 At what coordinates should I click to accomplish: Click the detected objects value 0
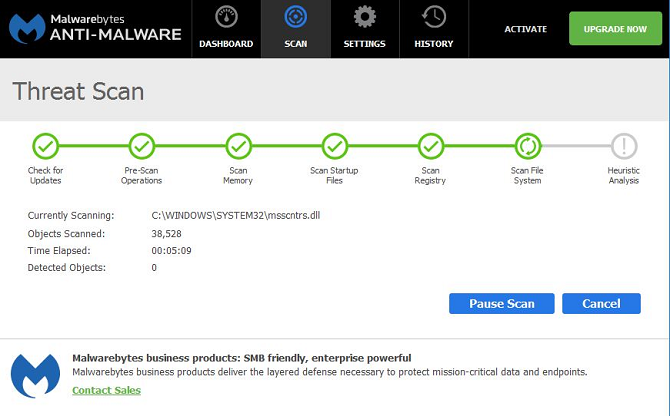click(x=154, y=268)
